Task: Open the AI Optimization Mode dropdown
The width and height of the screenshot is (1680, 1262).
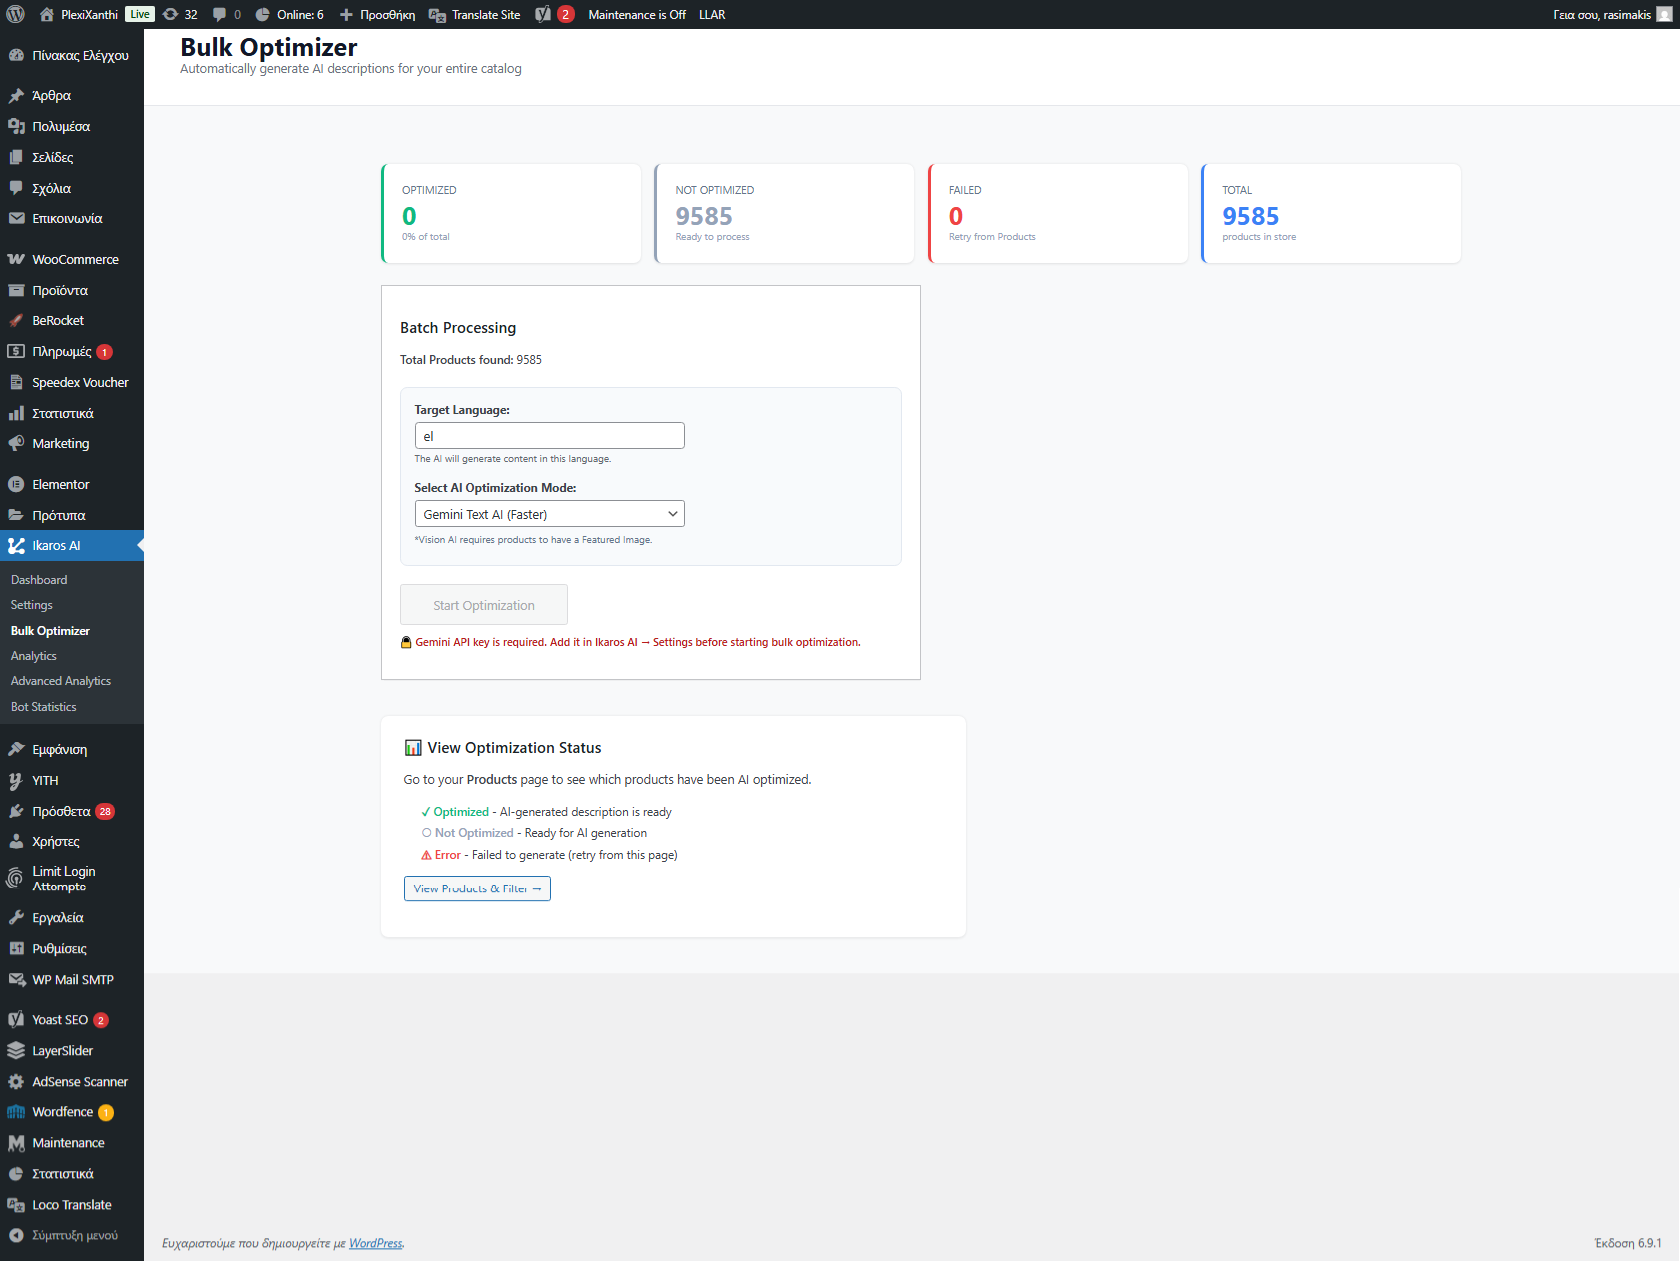Action: 549,514
